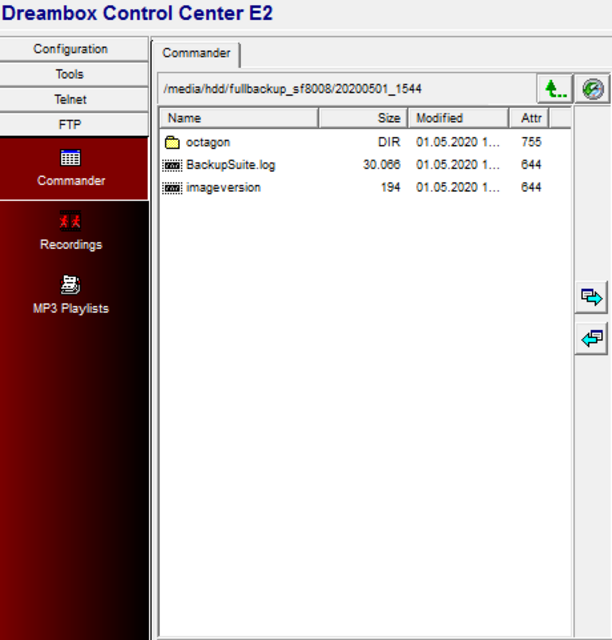Click the imageversion file icon

[x=172, y=188]
